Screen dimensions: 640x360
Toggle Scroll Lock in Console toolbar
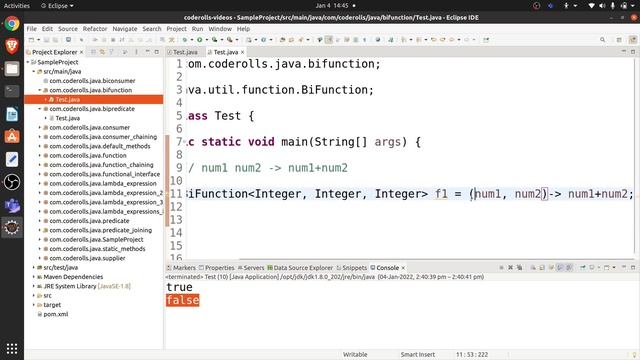(542, 268)
